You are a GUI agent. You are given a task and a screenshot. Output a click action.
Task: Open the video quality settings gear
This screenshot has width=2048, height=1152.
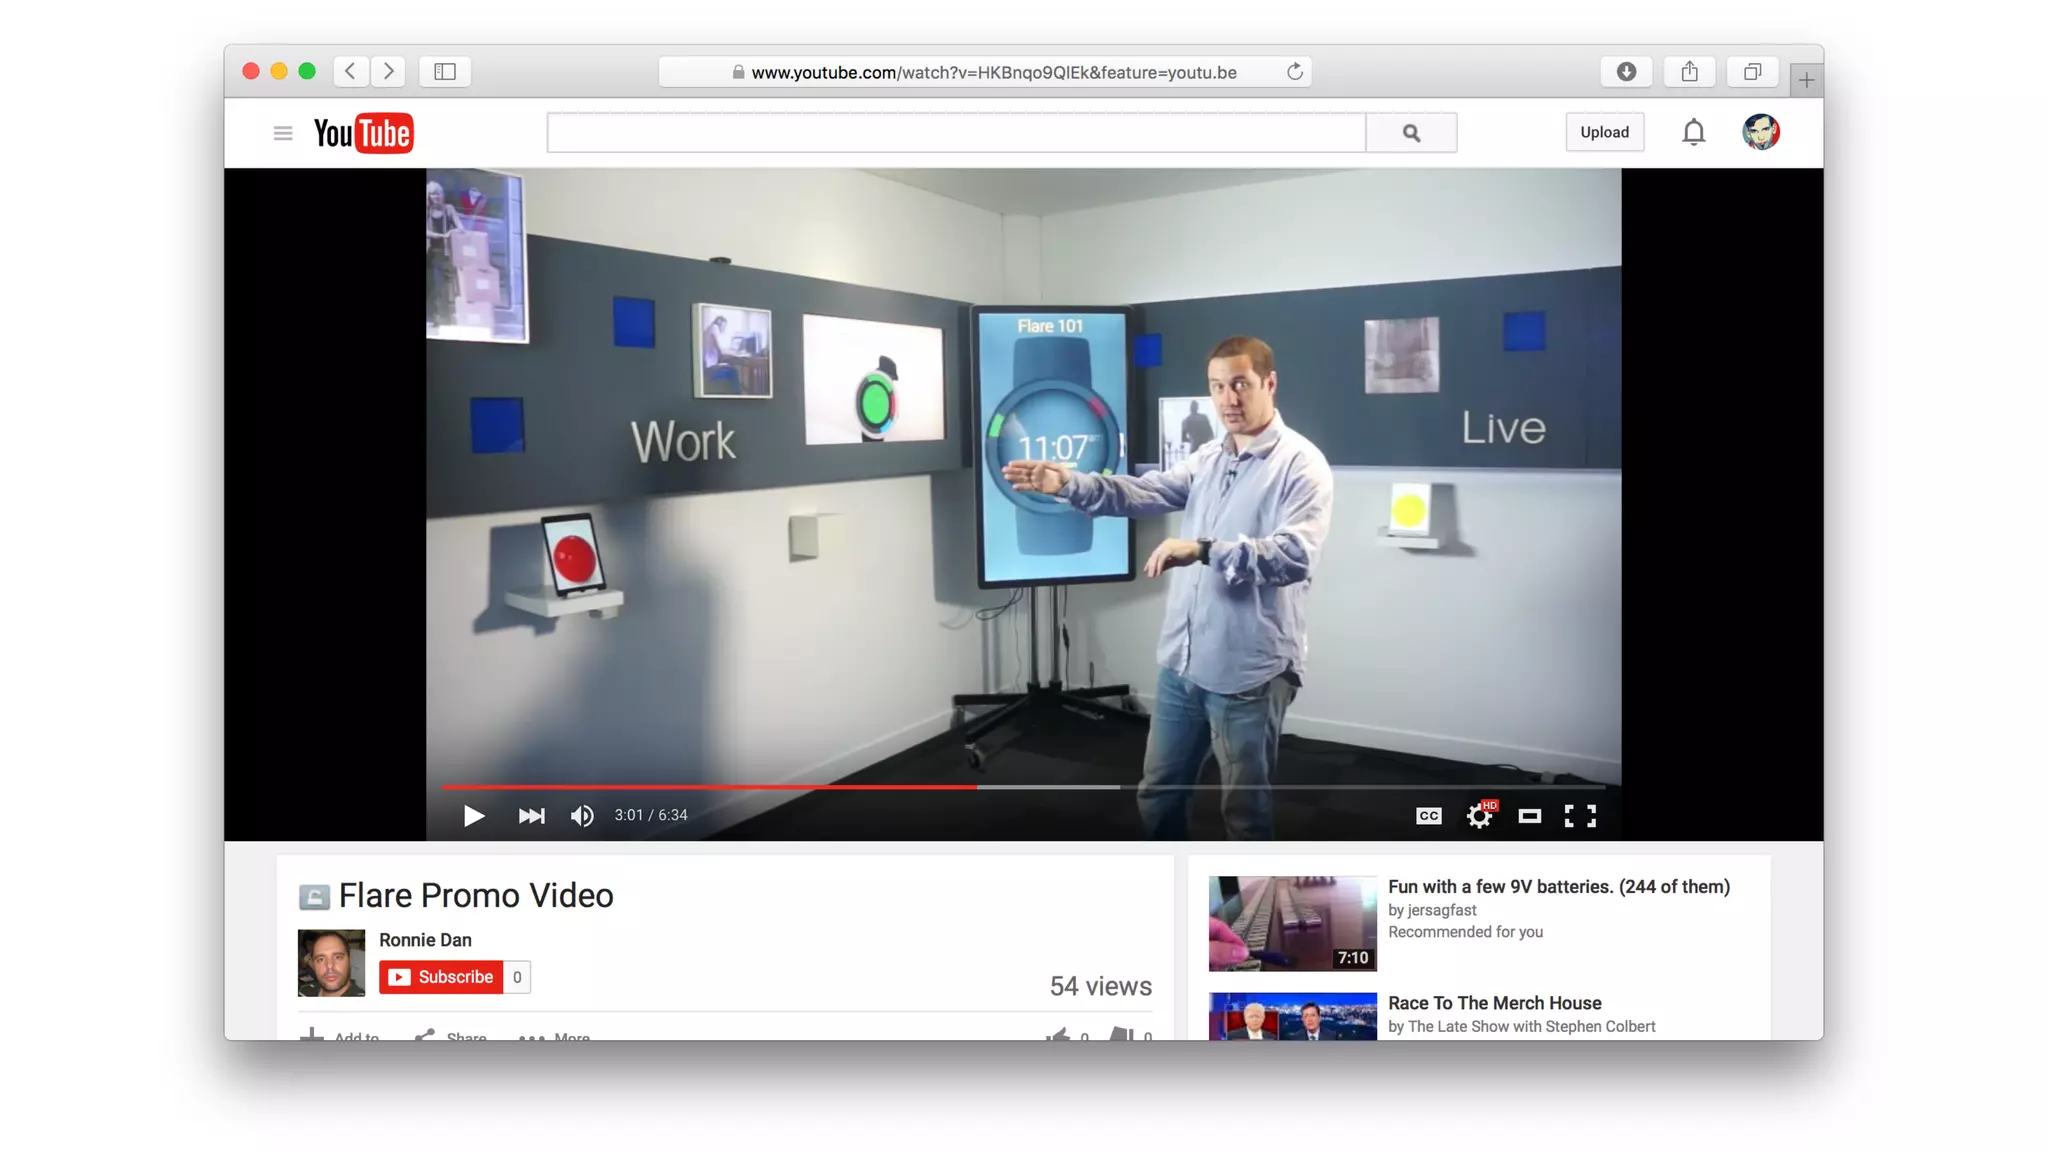pos(1479,816)
